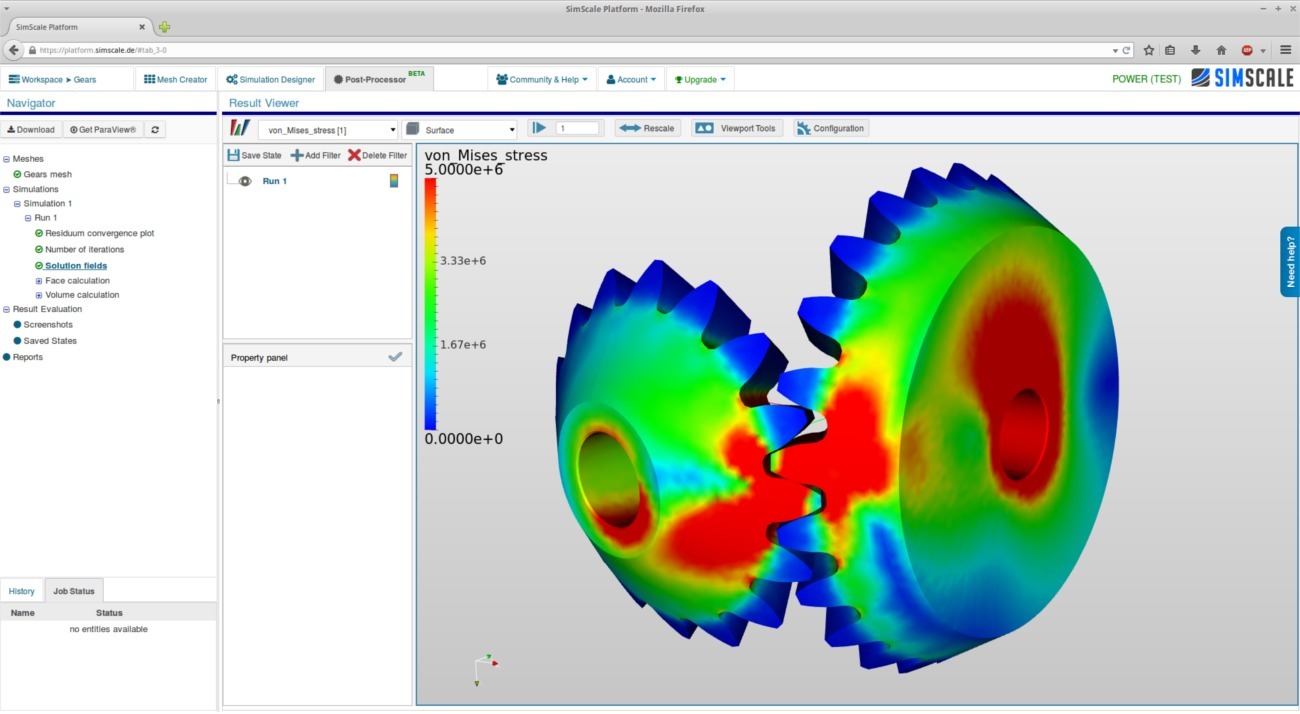Click the Rescale button

click(647, 128)
